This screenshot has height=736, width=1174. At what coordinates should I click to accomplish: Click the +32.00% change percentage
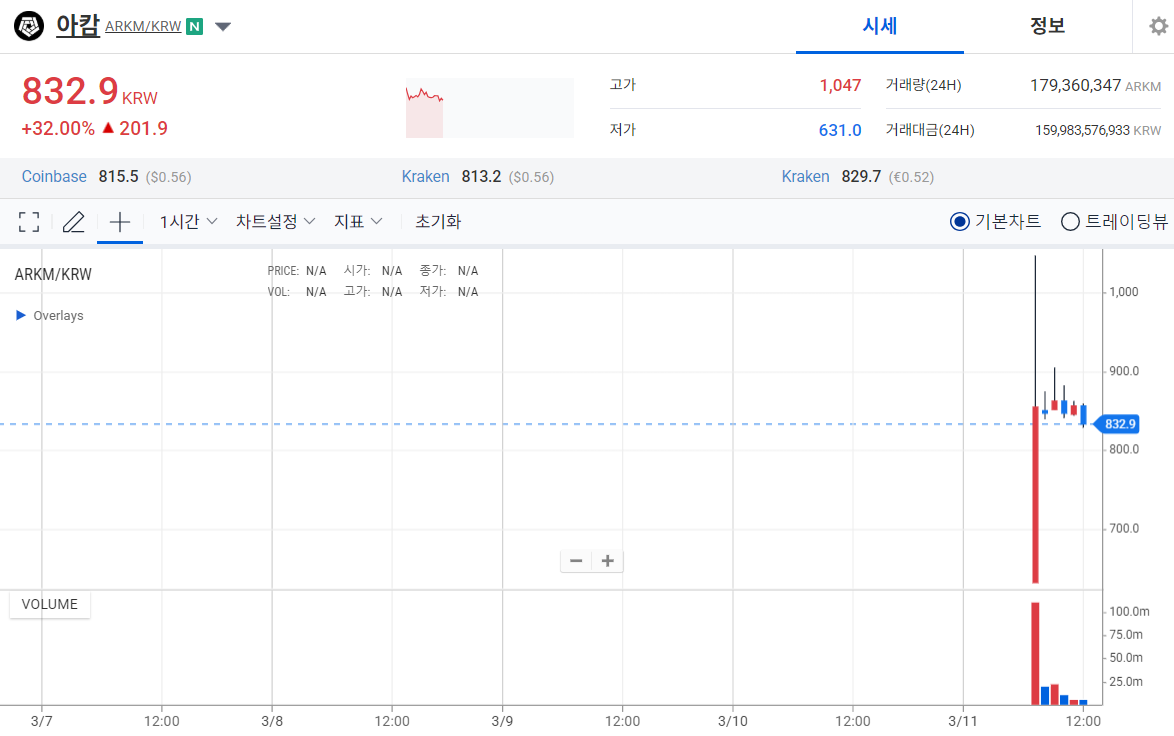click(58, 129)
